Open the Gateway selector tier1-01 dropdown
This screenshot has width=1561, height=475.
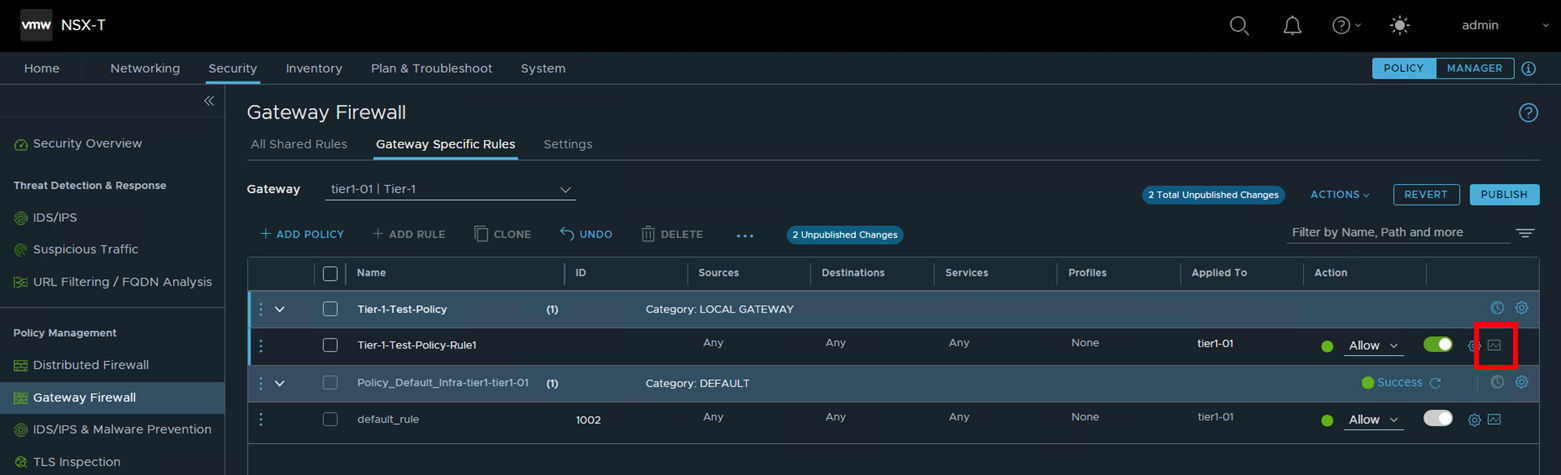point(451,190)
